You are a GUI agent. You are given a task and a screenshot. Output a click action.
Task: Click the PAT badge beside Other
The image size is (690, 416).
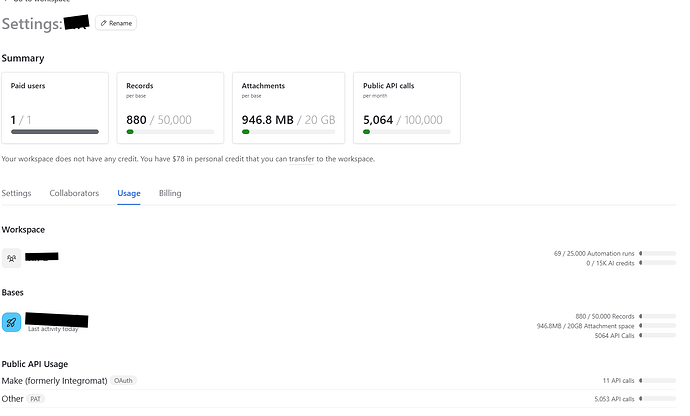[34, 399]
